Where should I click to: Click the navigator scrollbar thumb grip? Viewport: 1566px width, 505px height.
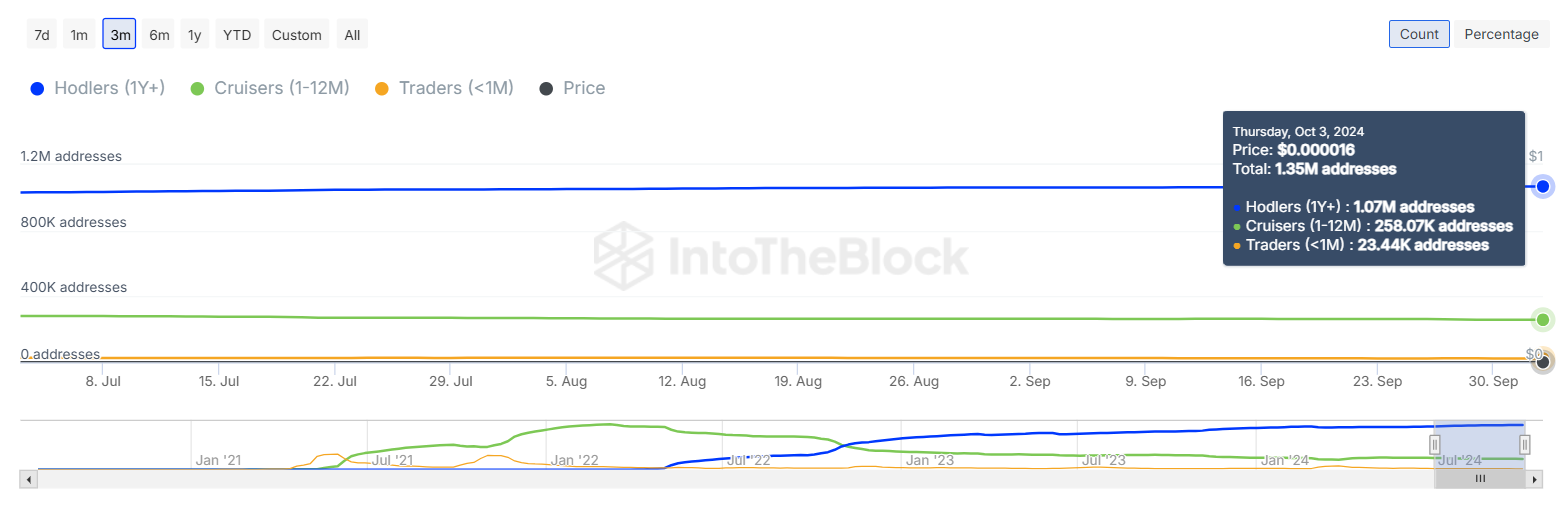point(1480,479)
